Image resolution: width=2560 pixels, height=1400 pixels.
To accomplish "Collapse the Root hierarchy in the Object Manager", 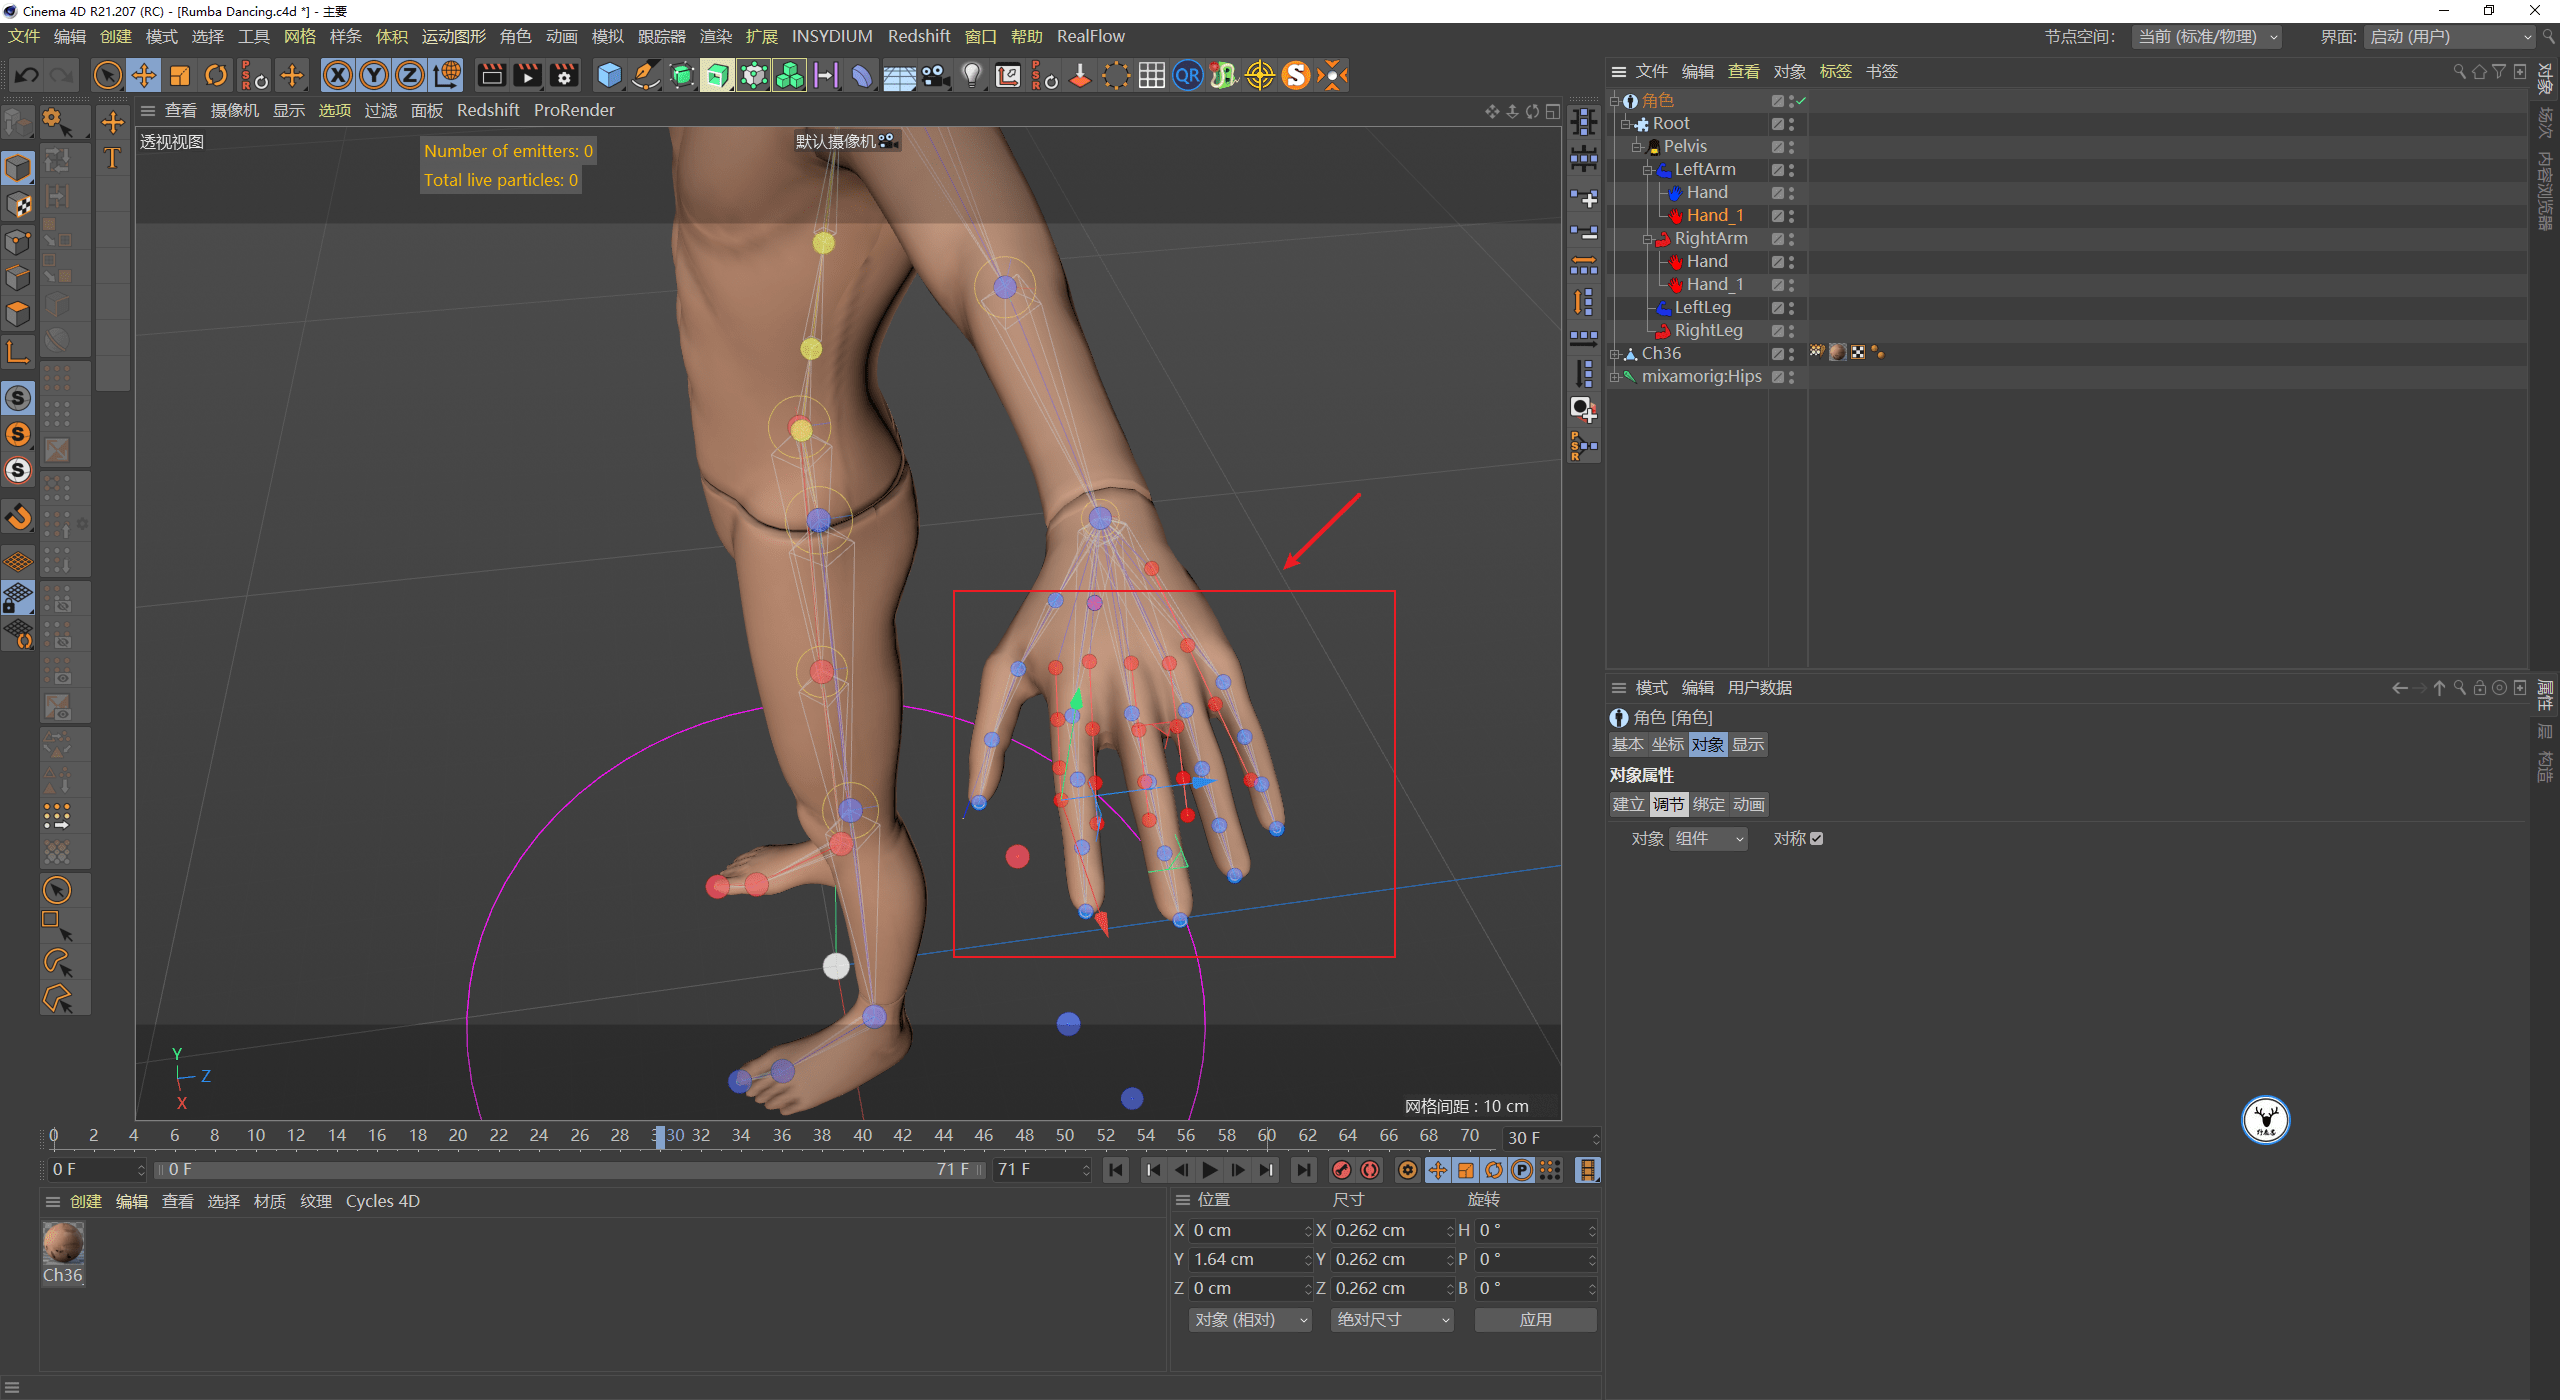I will tap(1624, 123).
